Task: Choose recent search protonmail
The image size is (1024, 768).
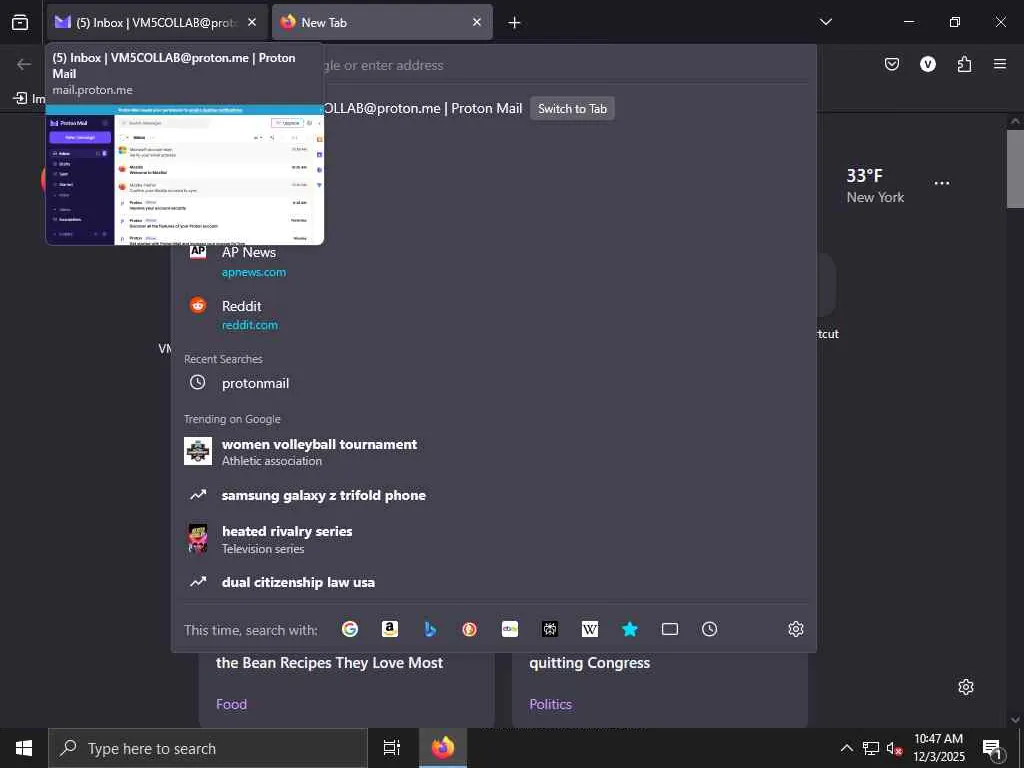Action: tap(494, 383)
